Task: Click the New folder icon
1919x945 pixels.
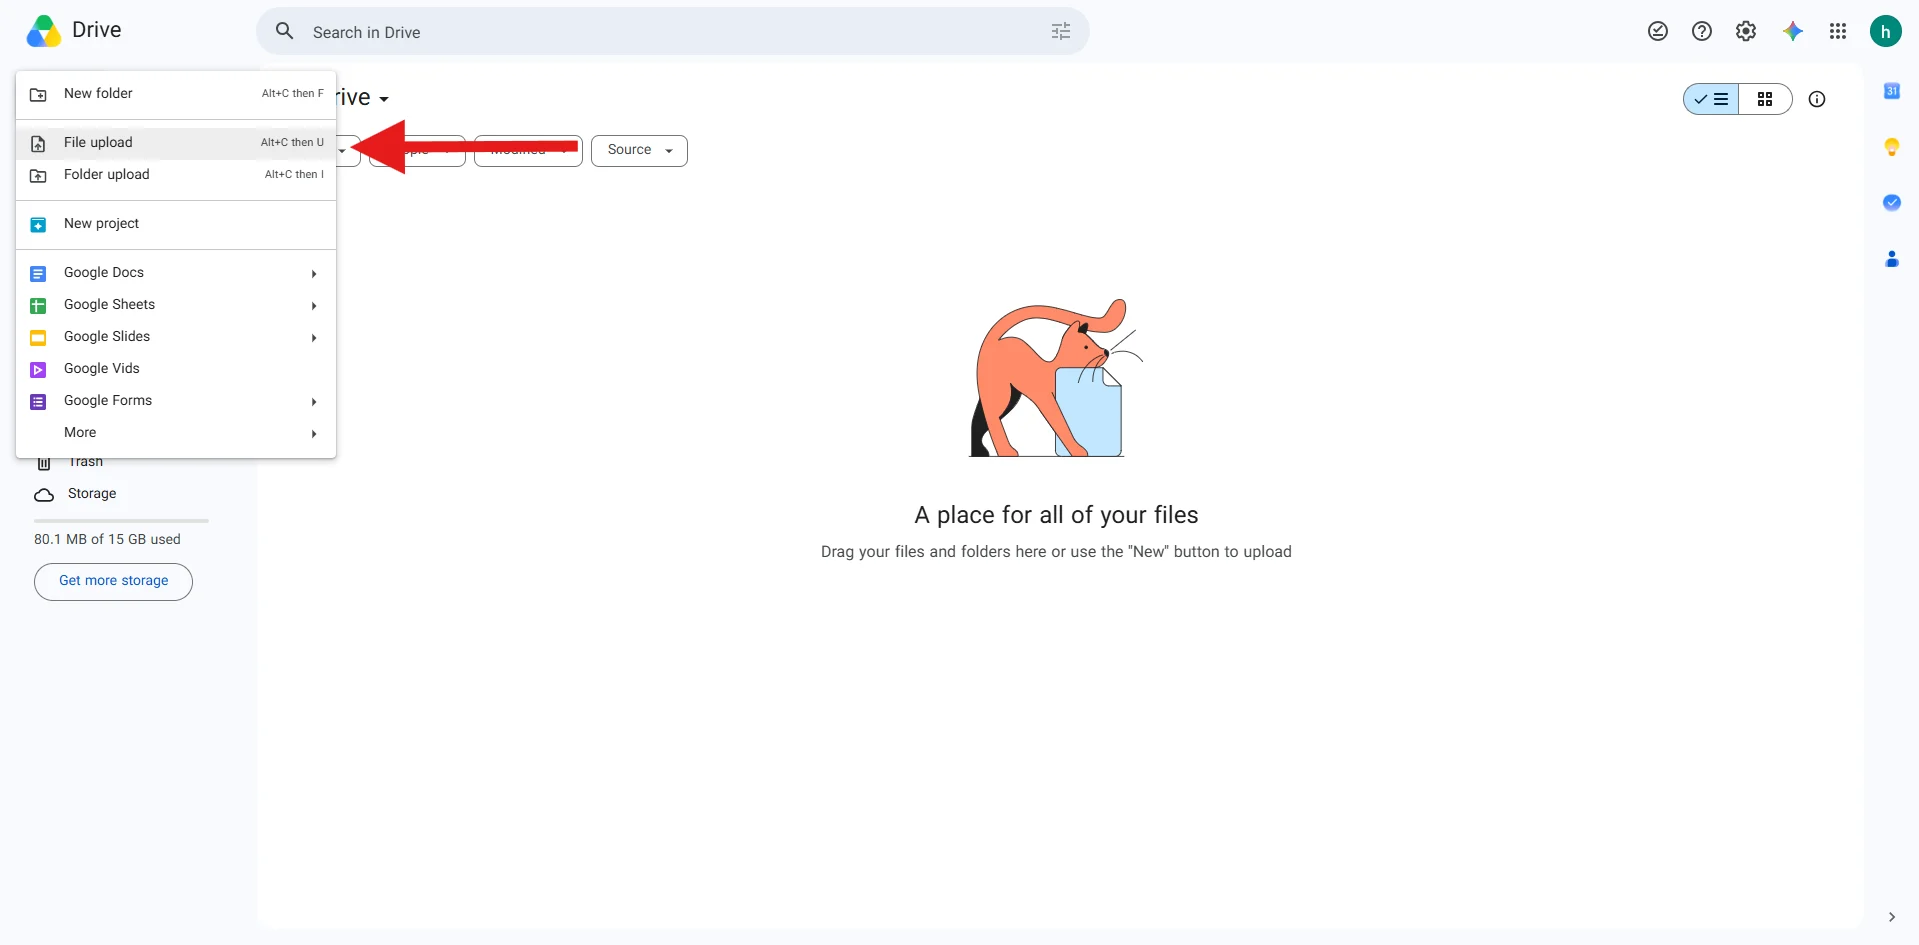Action: pyautogui.click(x=38, y=95)
